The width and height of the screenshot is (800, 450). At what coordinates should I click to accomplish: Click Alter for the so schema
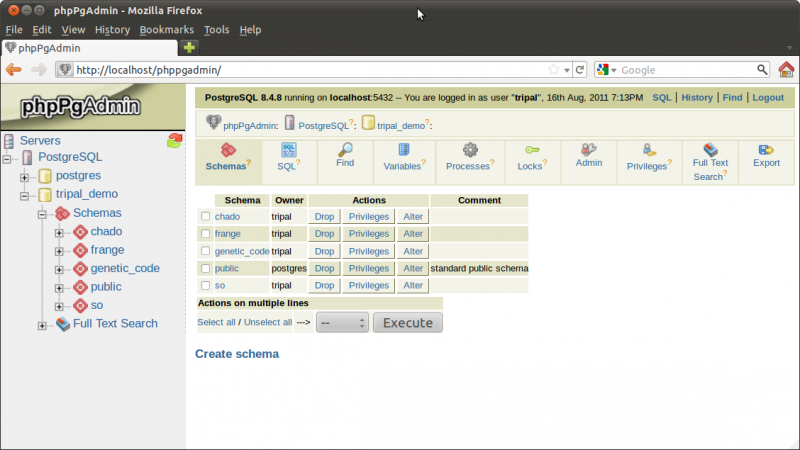(x=413, y=285)
